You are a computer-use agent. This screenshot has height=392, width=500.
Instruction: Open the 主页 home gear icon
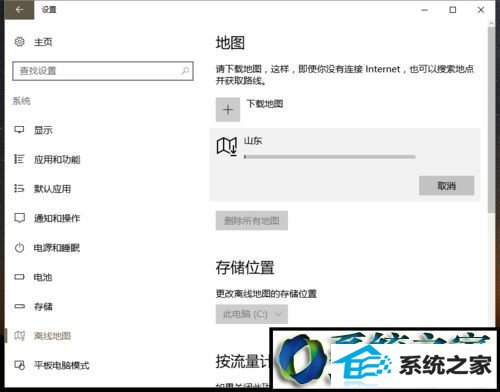tap(19, 42)
